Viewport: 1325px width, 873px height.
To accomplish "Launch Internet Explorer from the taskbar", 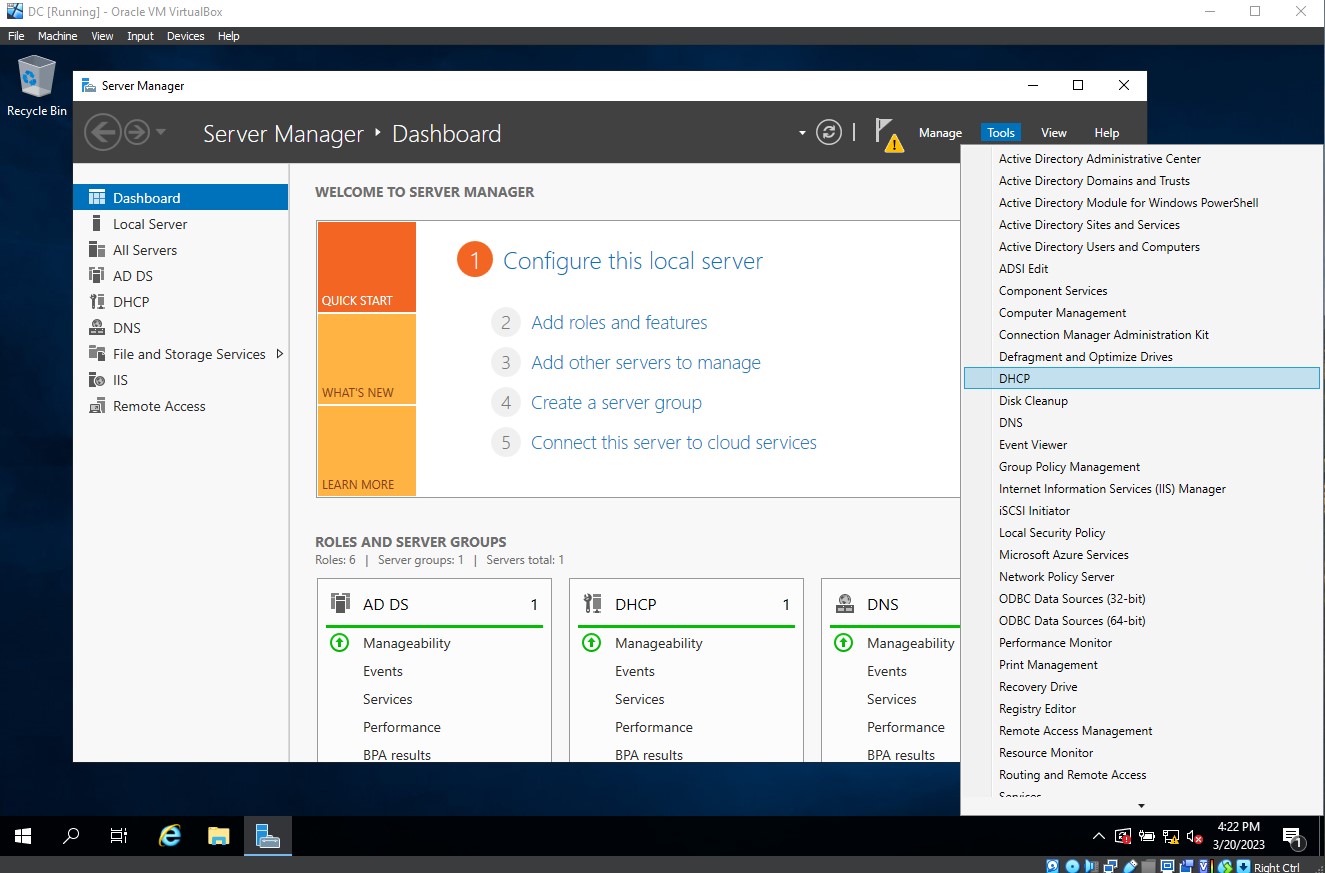I will [170, 836].
